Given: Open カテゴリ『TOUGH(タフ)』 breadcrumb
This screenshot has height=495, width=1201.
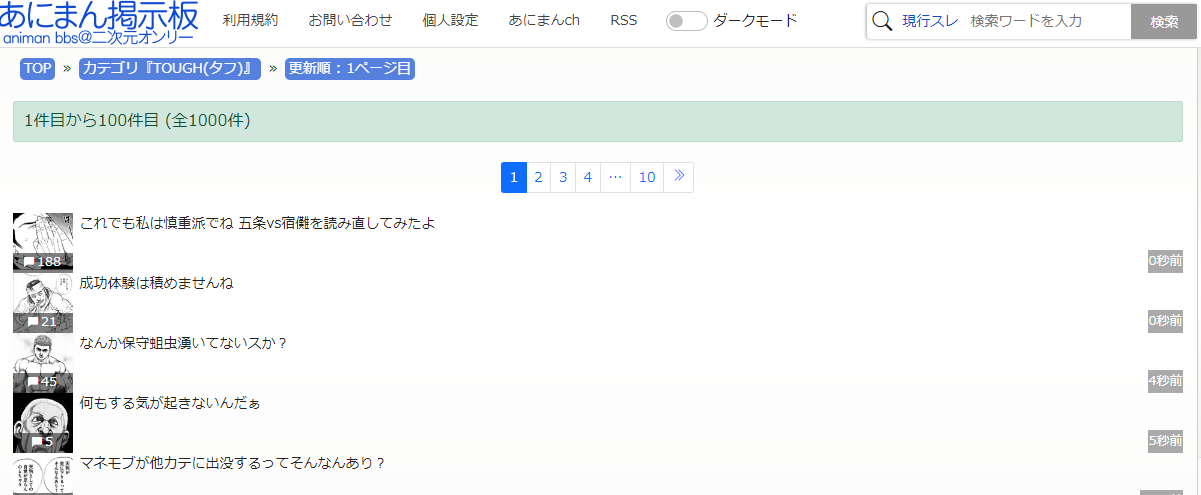Looking at the screenshot, I should click(x=170, y=69).
